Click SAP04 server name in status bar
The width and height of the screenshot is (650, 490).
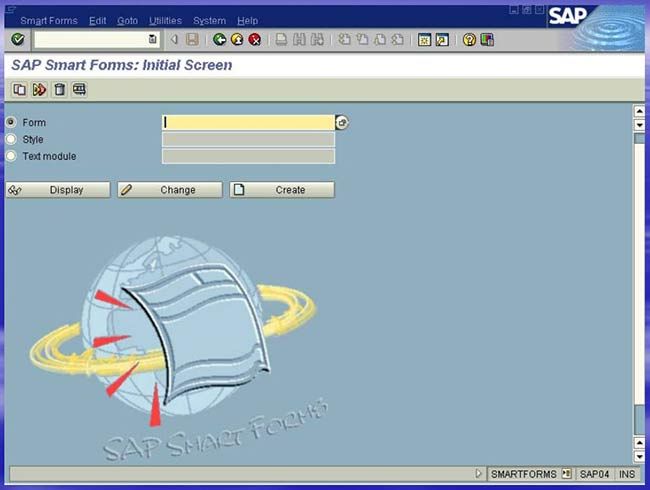(x=594, y=474)
